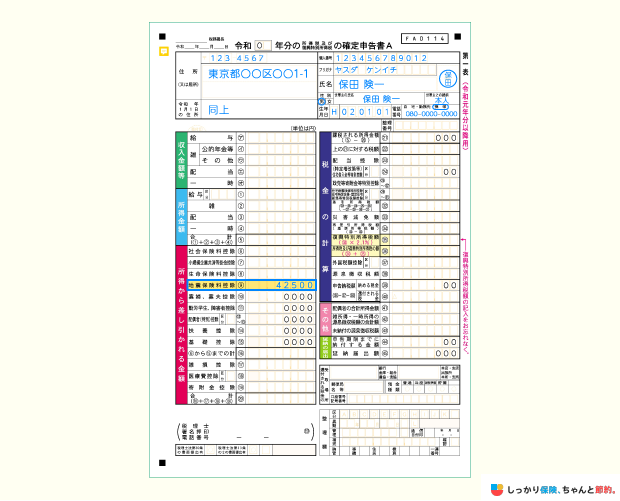Click the title の確定申告書A

click(363, 45)
